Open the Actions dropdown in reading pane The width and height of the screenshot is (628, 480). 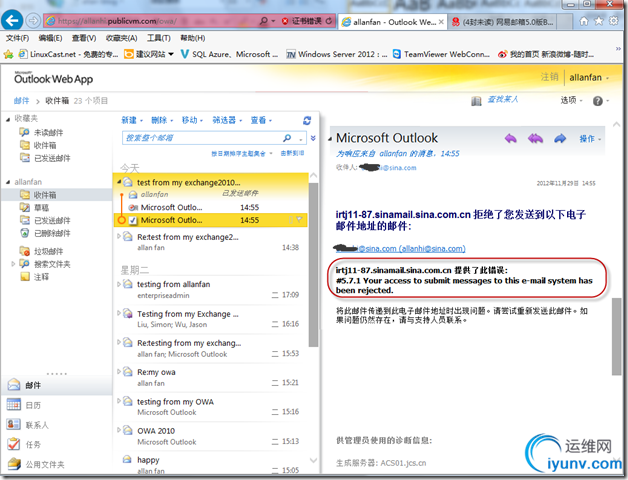pyautogui.click(x=590, y=139)
